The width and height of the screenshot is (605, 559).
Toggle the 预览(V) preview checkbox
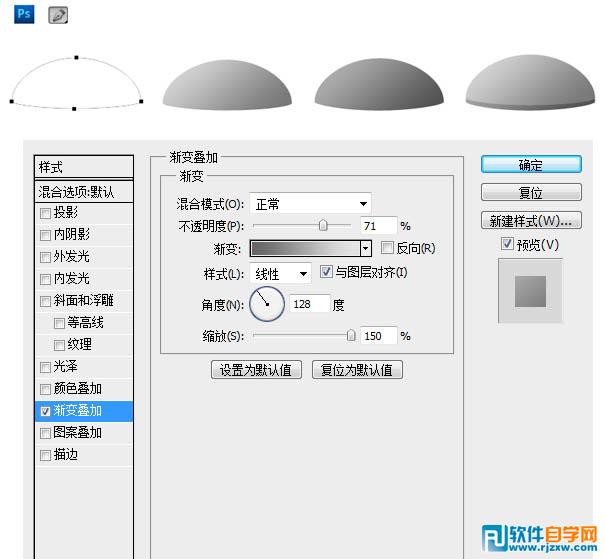507,243
